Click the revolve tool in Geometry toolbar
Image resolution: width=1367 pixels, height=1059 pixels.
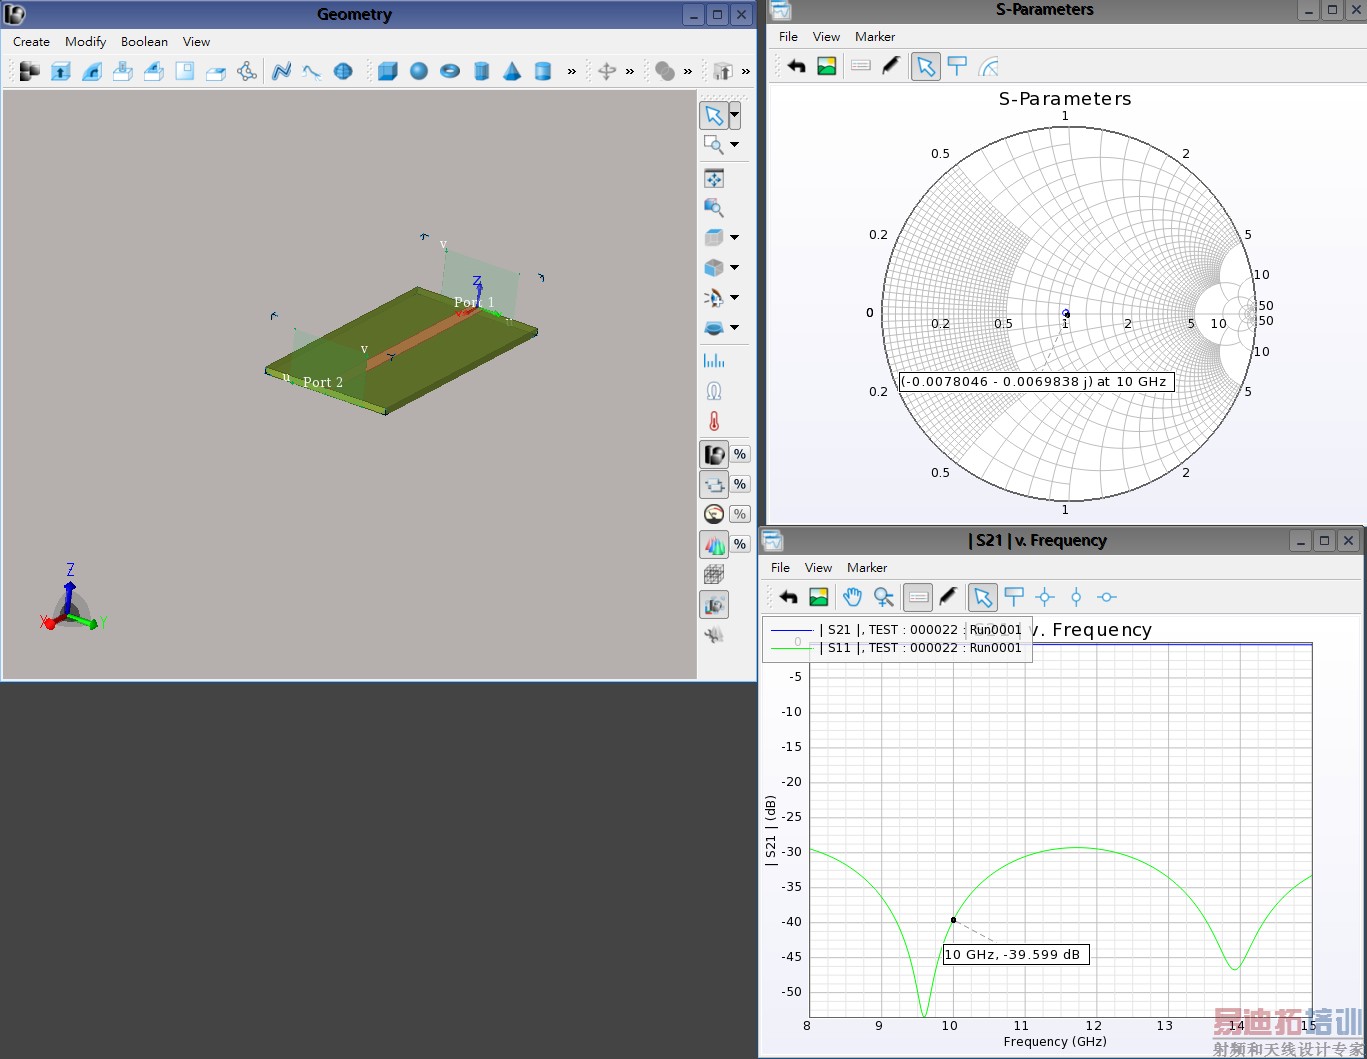92,71
